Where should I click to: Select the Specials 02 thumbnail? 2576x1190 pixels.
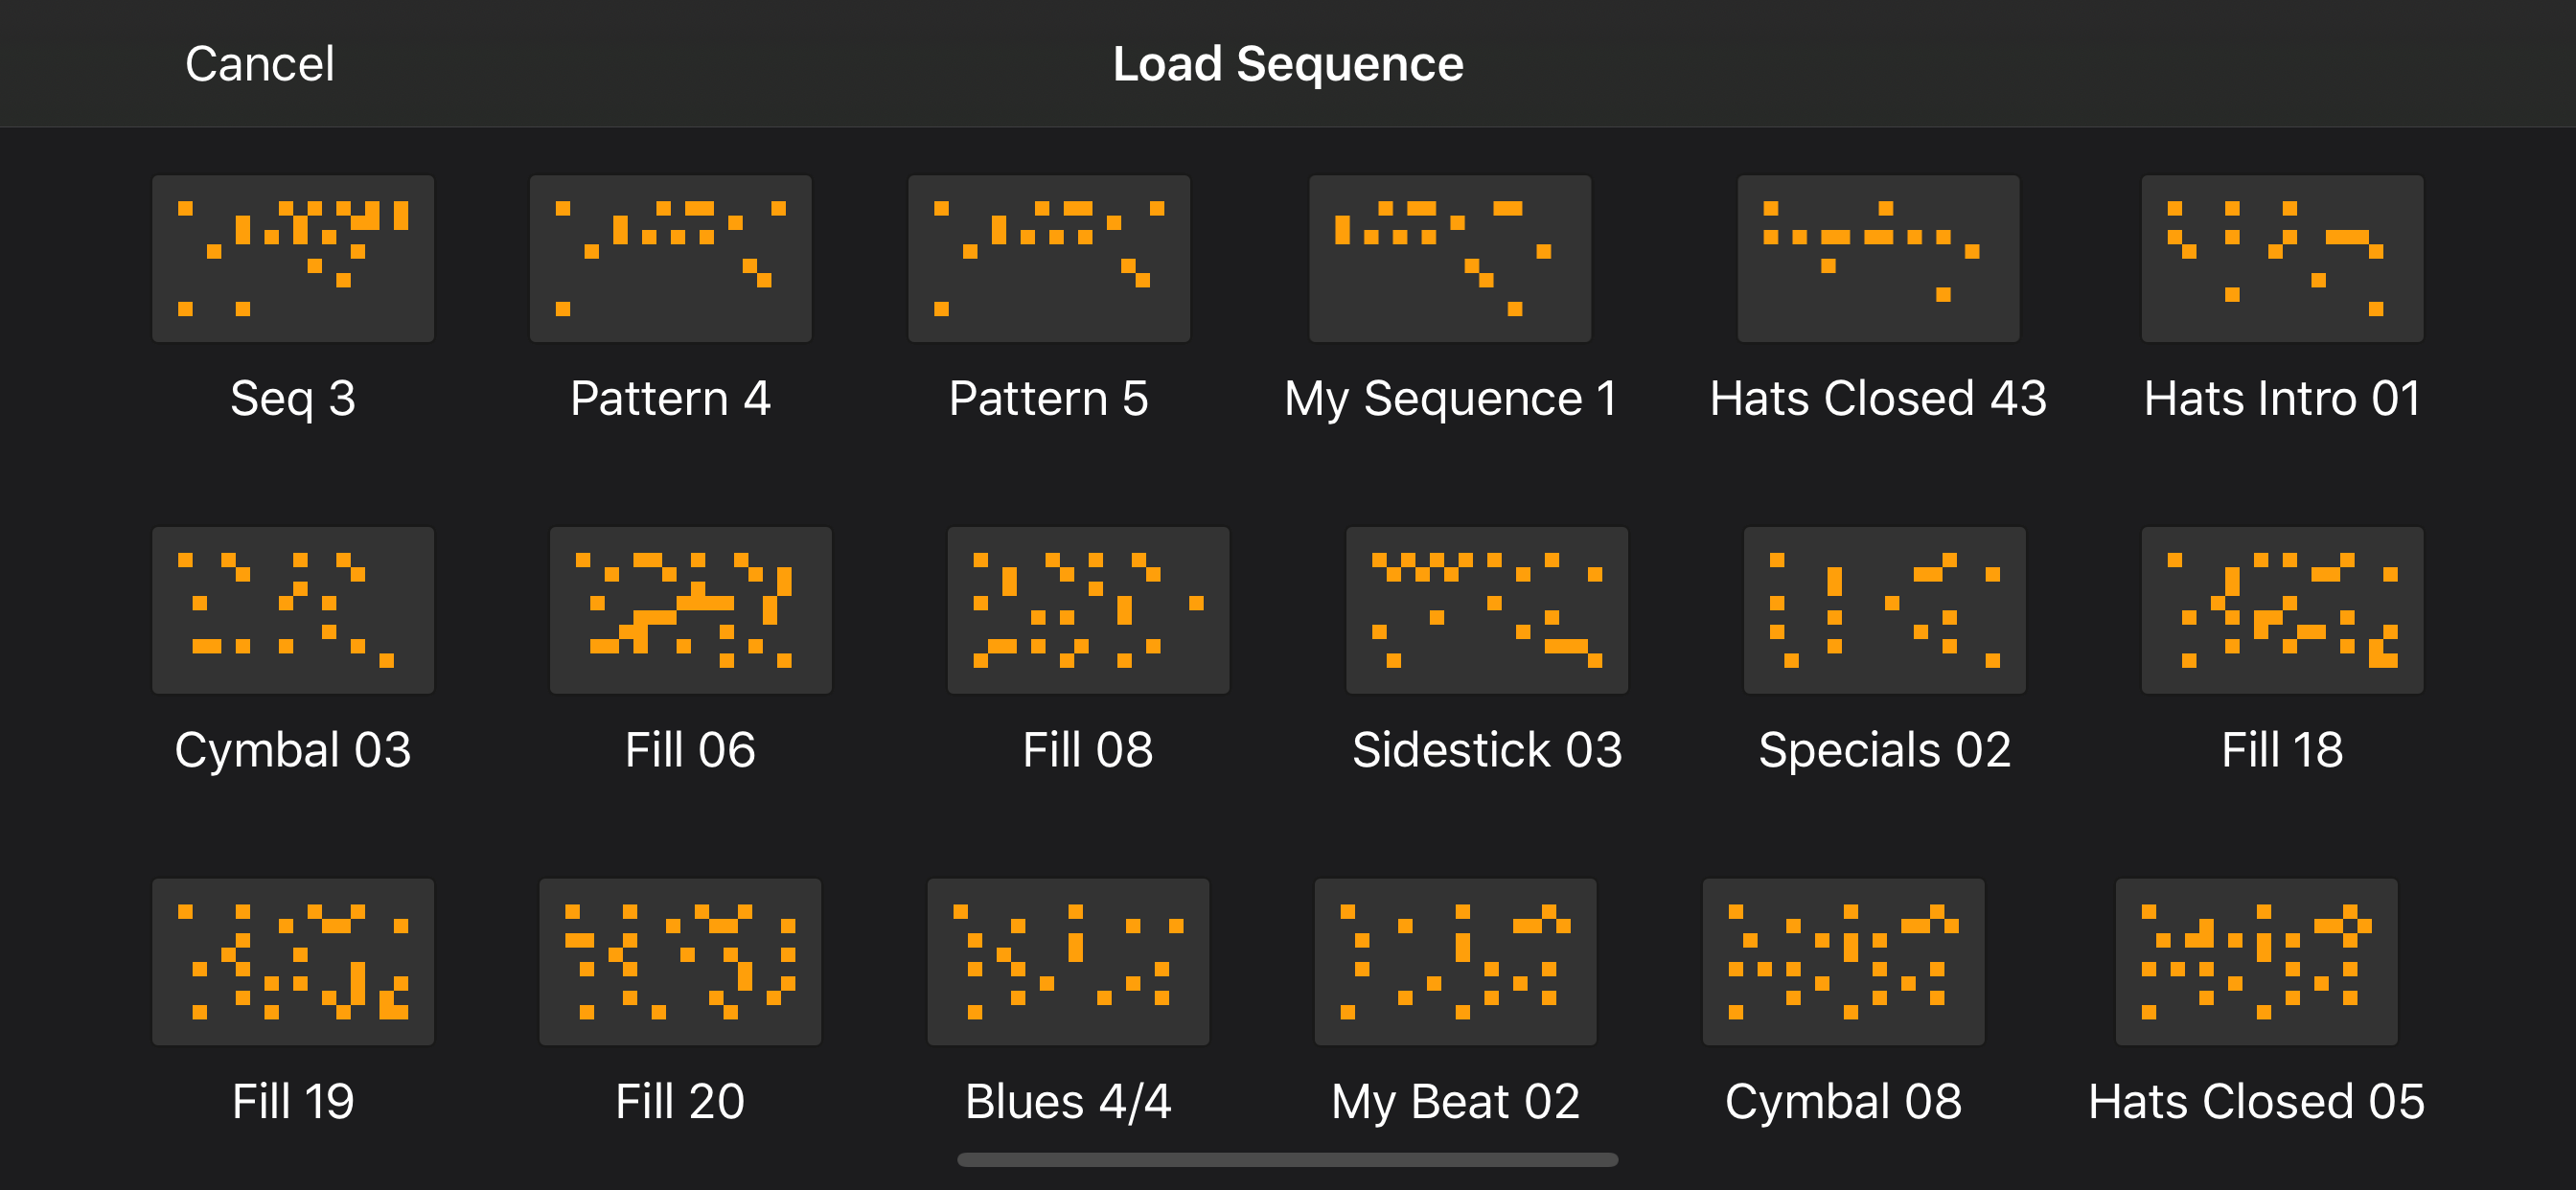pos(1884,610)
